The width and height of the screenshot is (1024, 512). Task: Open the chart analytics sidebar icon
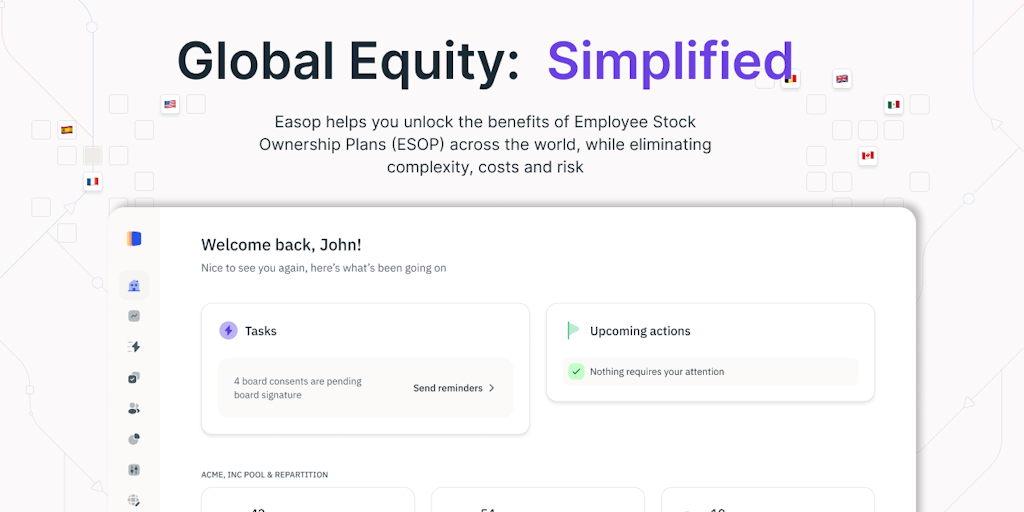click(134, 316)
